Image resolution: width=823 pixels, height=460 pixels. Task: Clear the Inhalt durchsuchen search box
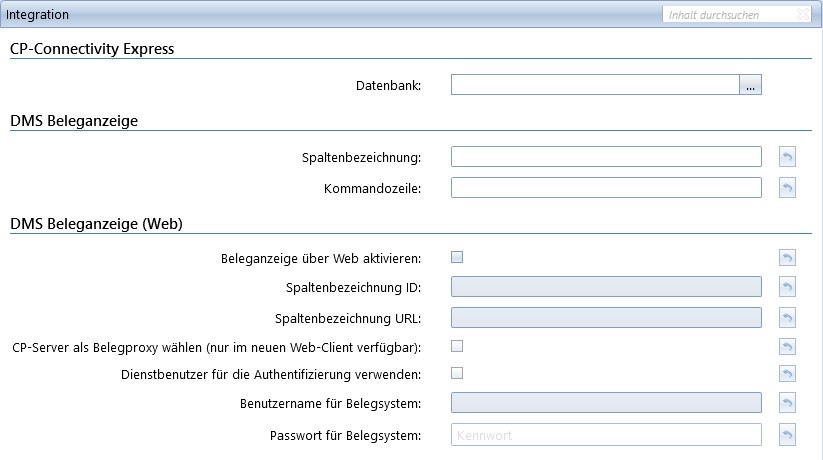803,15
